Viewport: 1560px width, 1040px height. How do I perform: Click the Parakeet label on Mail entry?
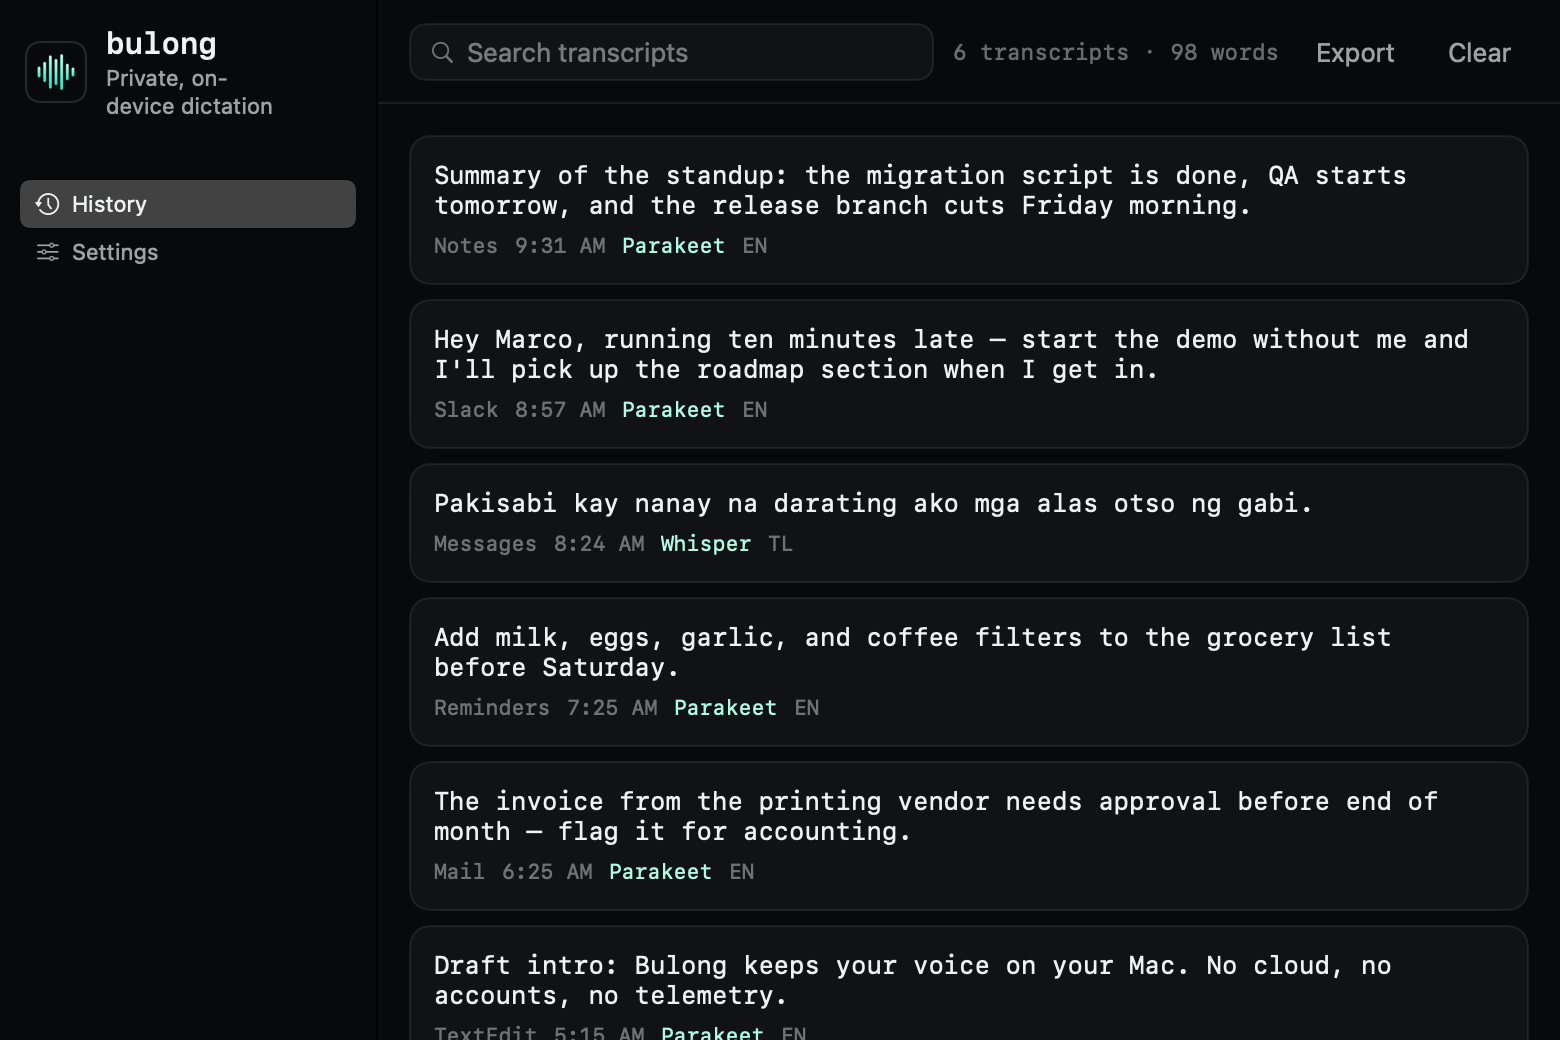pyautogui.click(x=660, y=872)
